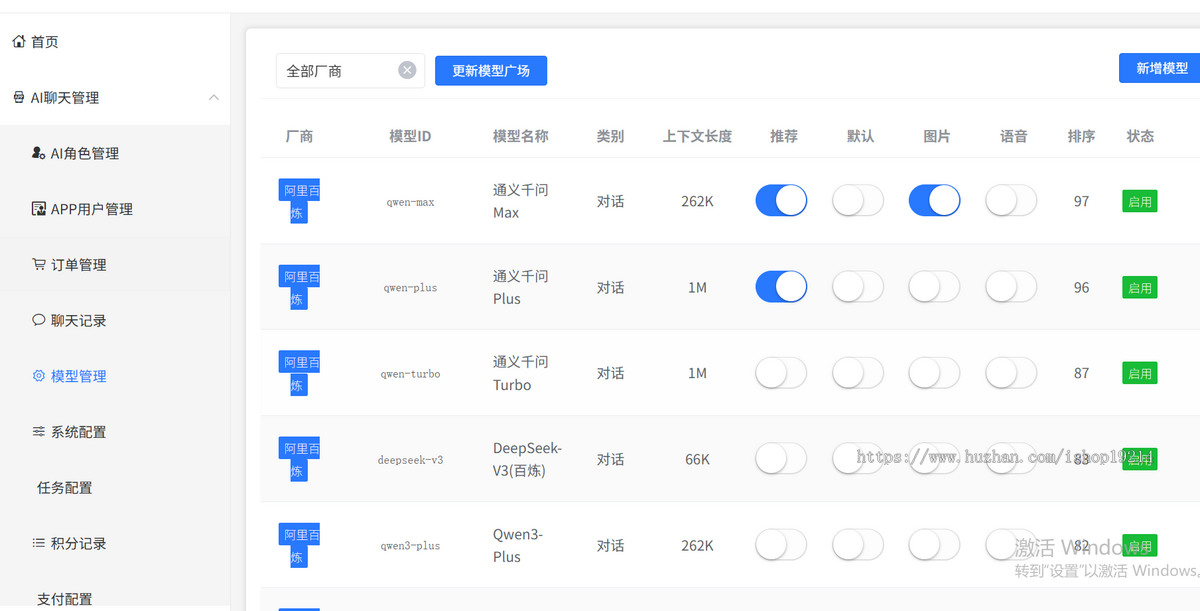Click the 更新模型广场 button
Image resolution: width=1200 pixels, height=611 pixels.
[x=491, y=71]
